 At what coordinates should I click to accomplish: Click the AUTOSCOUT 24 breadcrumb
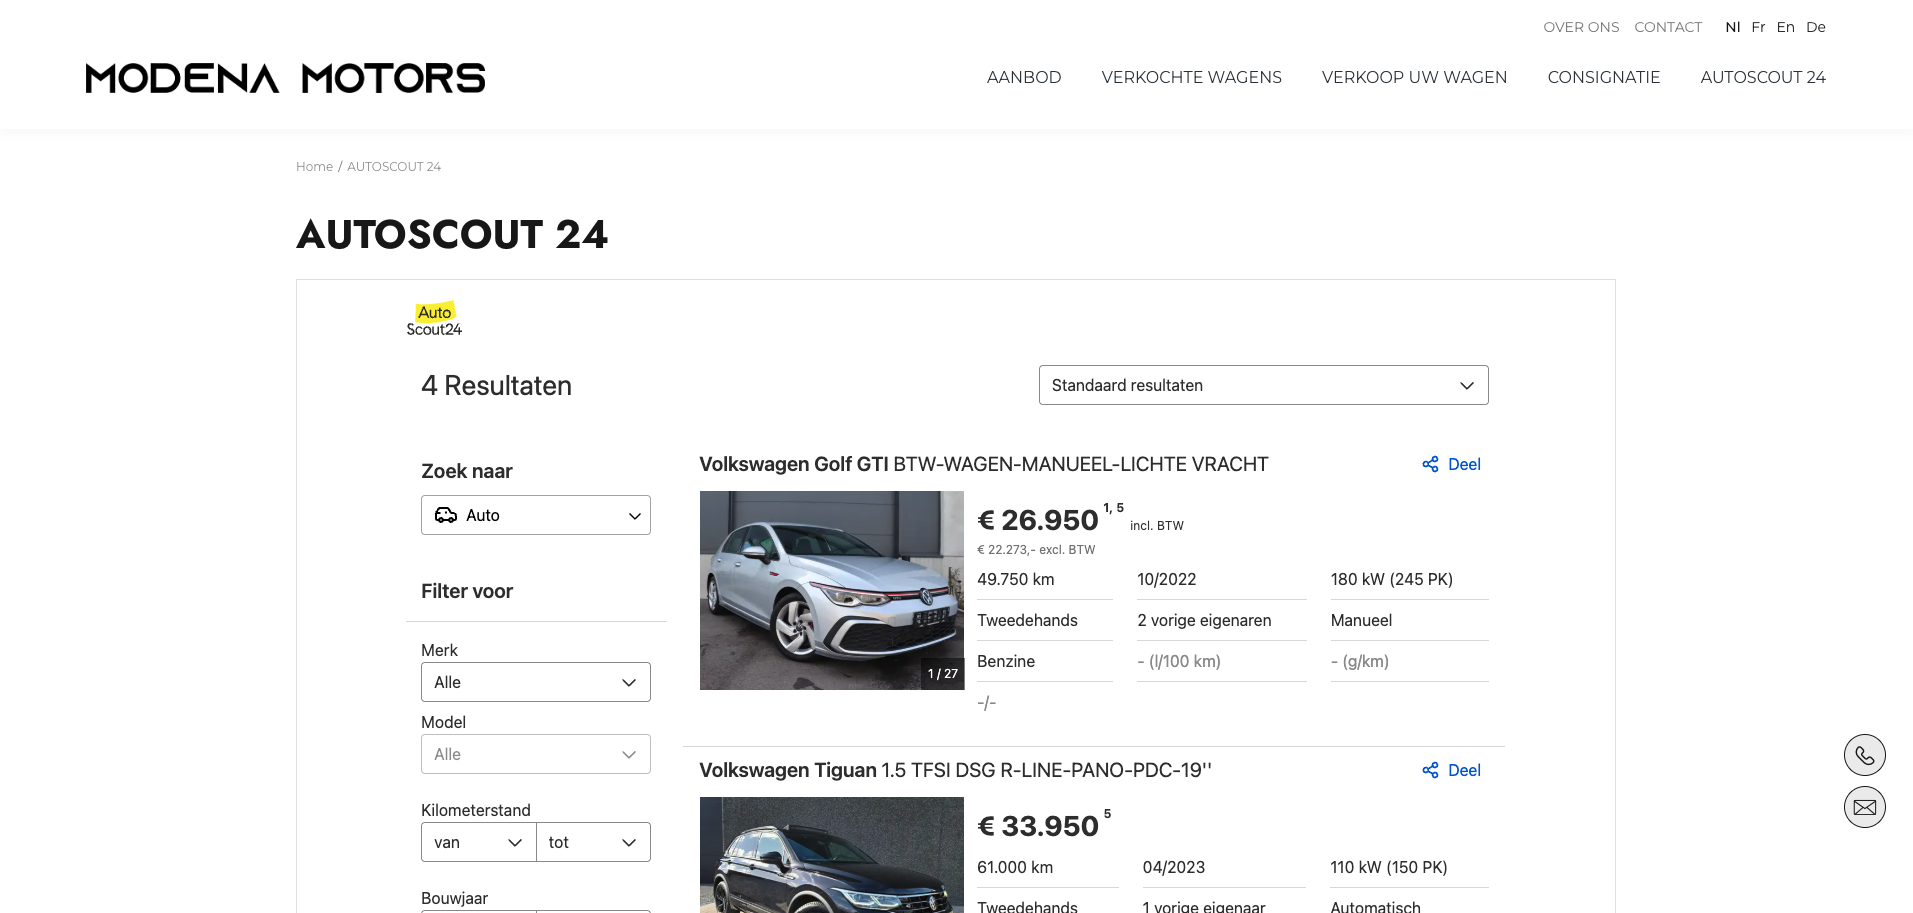[394, 167]
